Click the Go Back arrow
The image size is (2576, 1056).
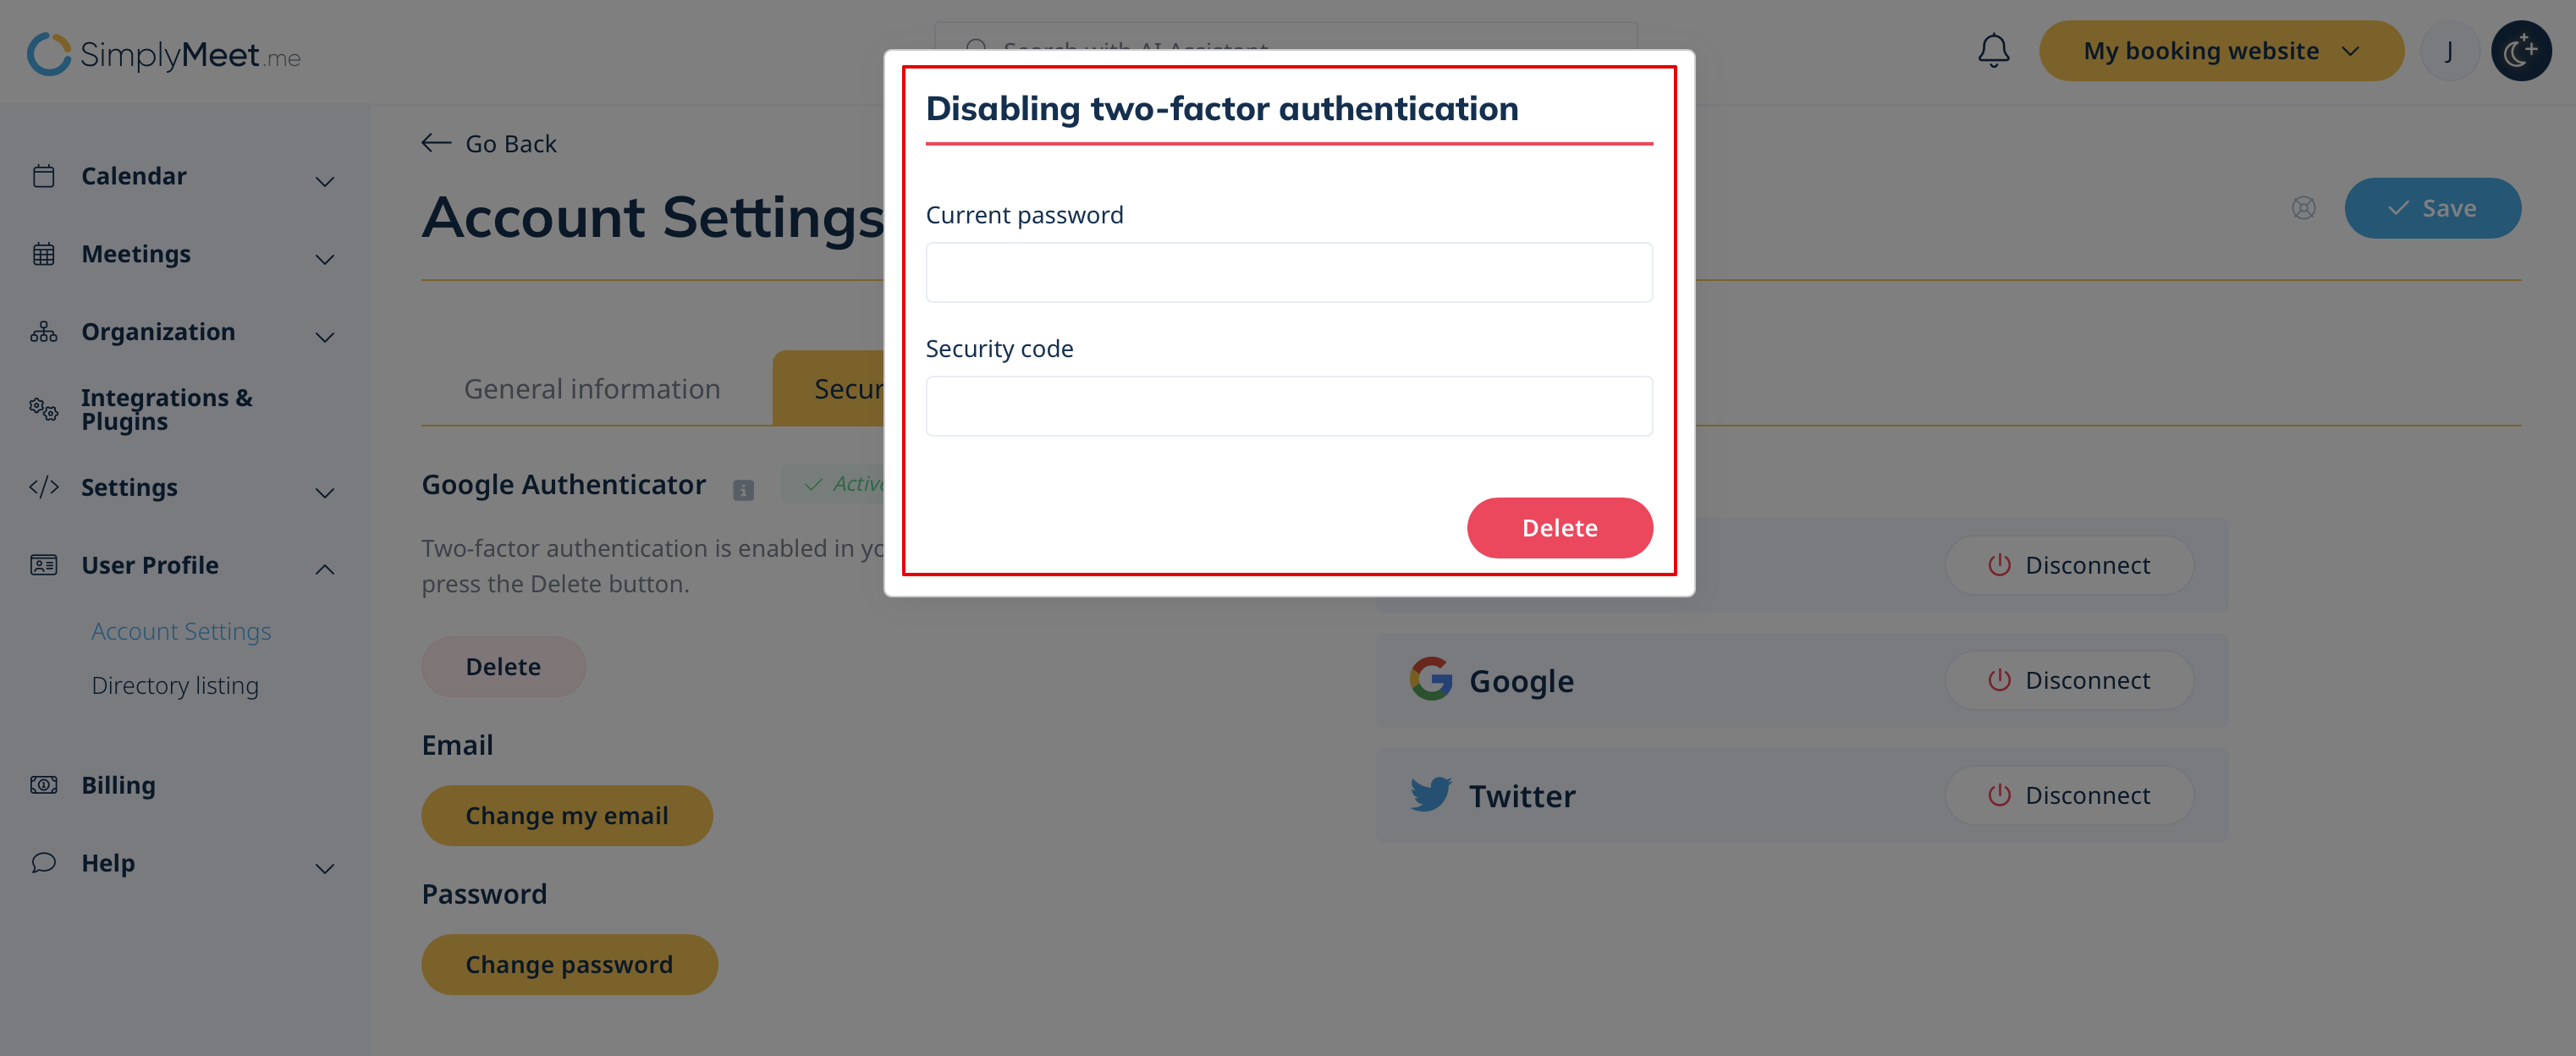[x=436, y=143]
